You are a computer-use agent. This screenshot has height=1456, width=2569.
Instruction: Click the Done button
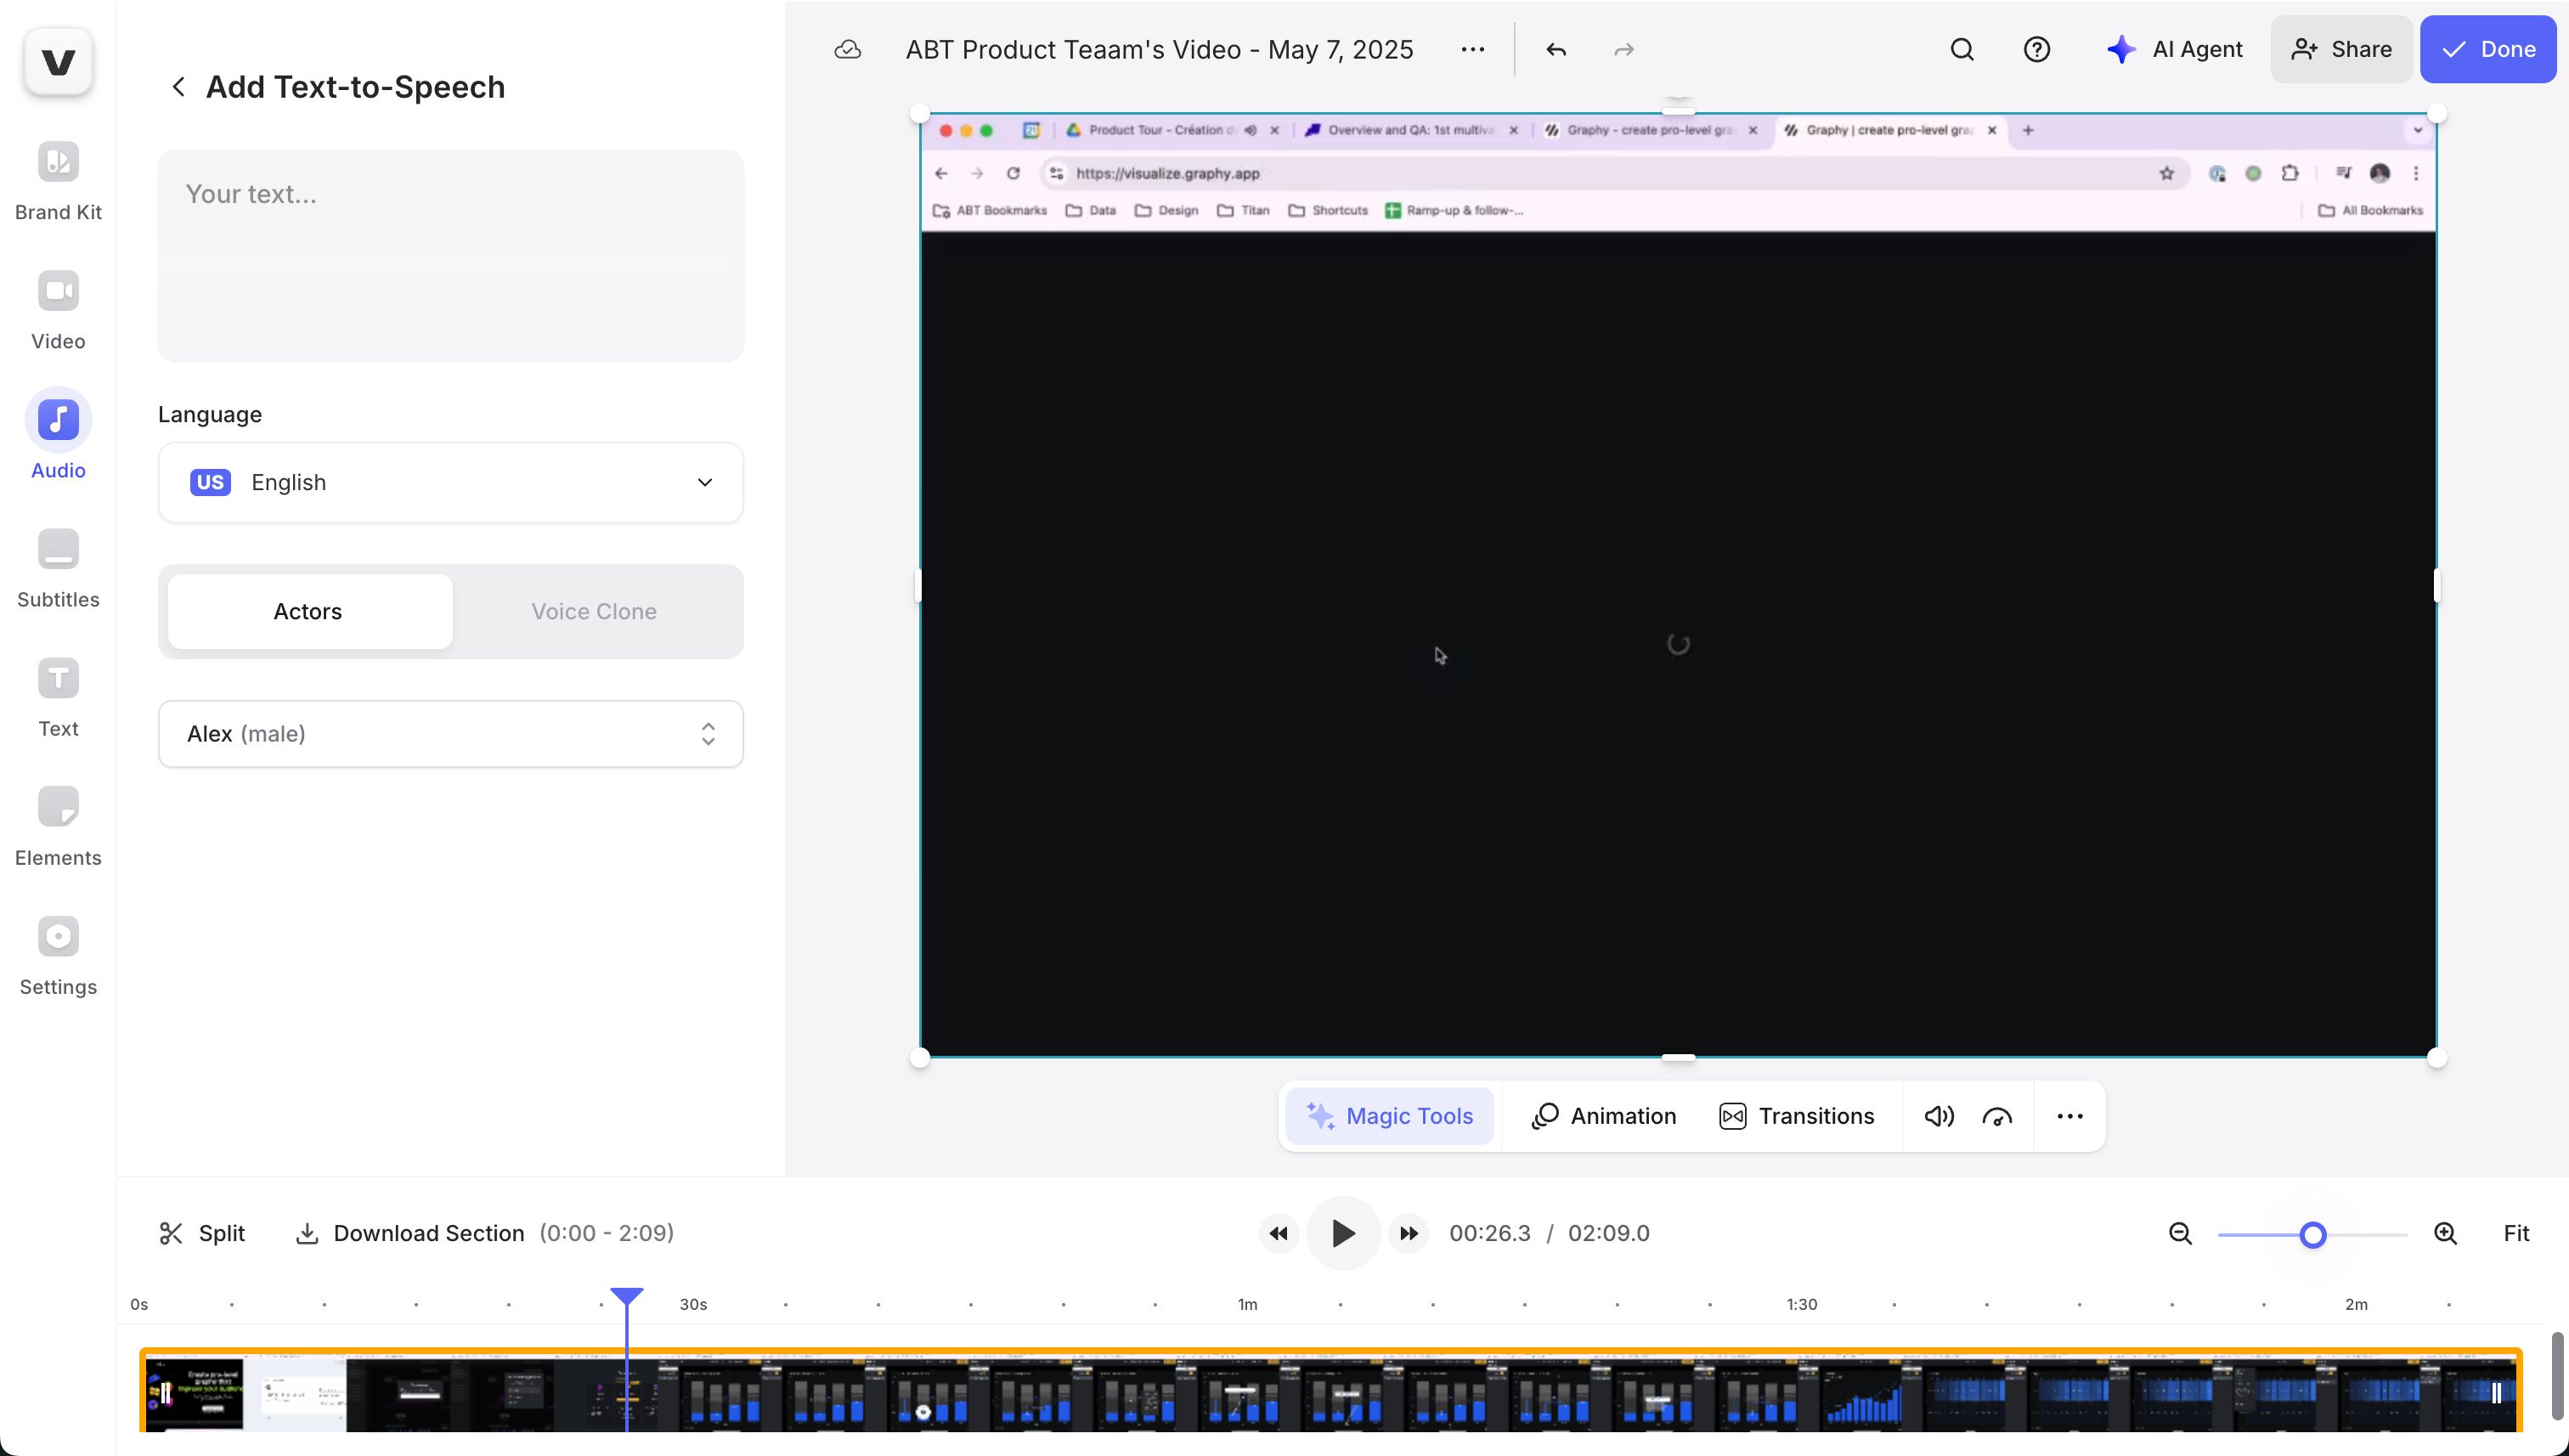[2488, 49]
